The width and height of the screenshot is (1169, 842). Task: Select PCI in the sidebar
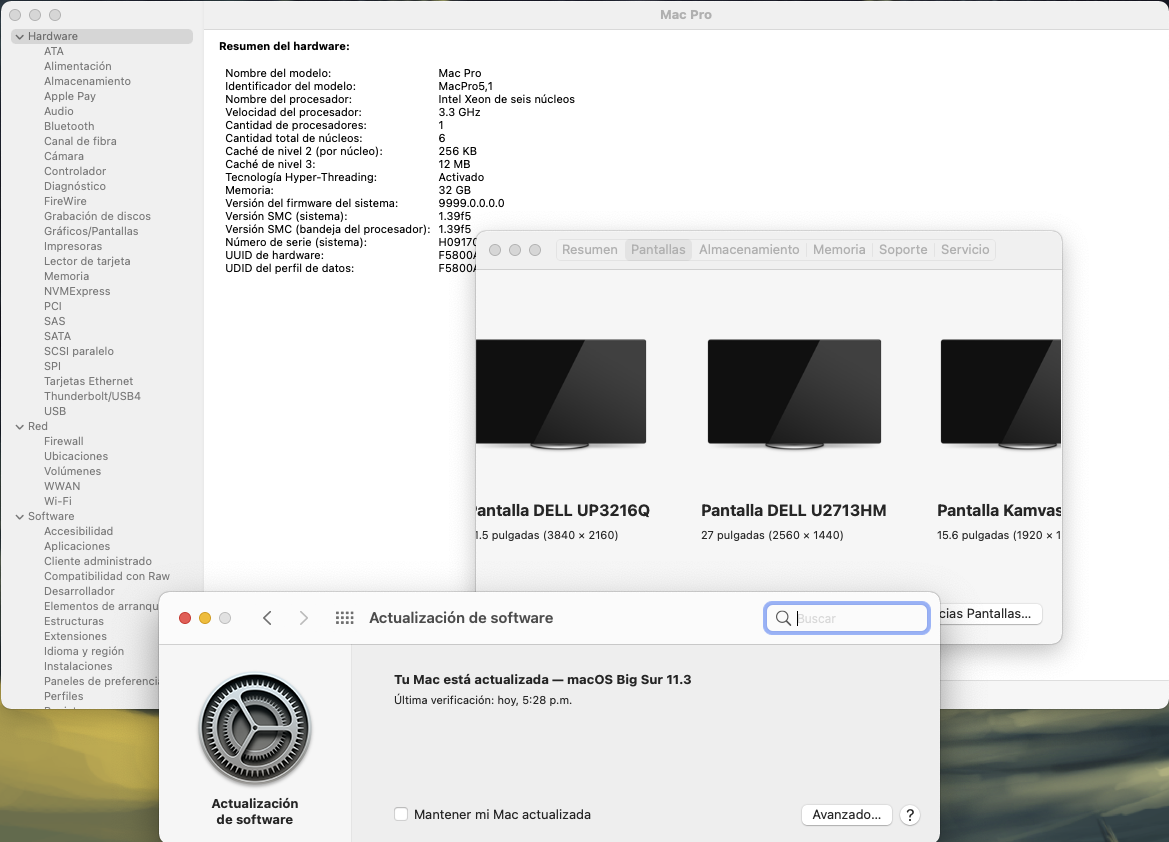pyautogui.click(x=53, y=306)
